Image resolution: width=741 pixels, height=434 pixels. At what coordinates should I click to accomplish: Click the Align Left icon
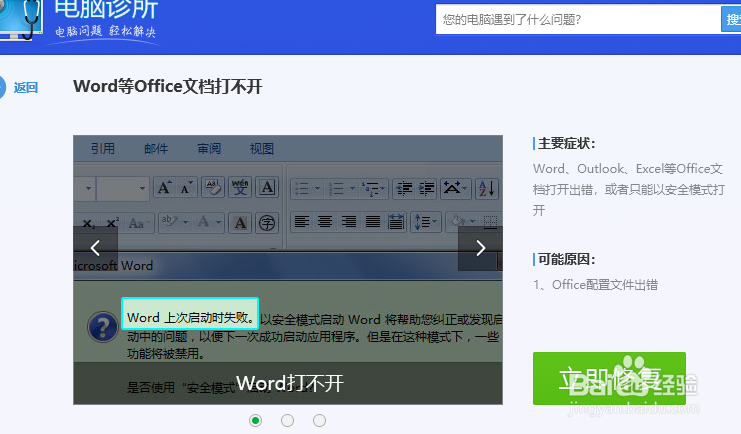[302, 221]
